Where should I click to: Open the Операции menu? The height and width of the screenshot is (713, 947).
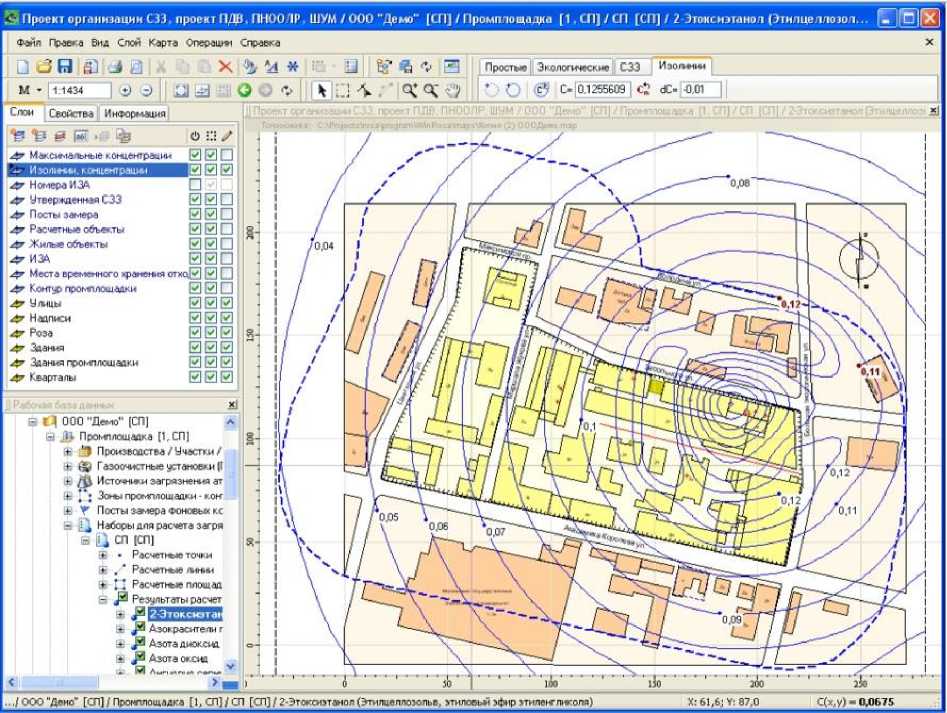(210, 43)
